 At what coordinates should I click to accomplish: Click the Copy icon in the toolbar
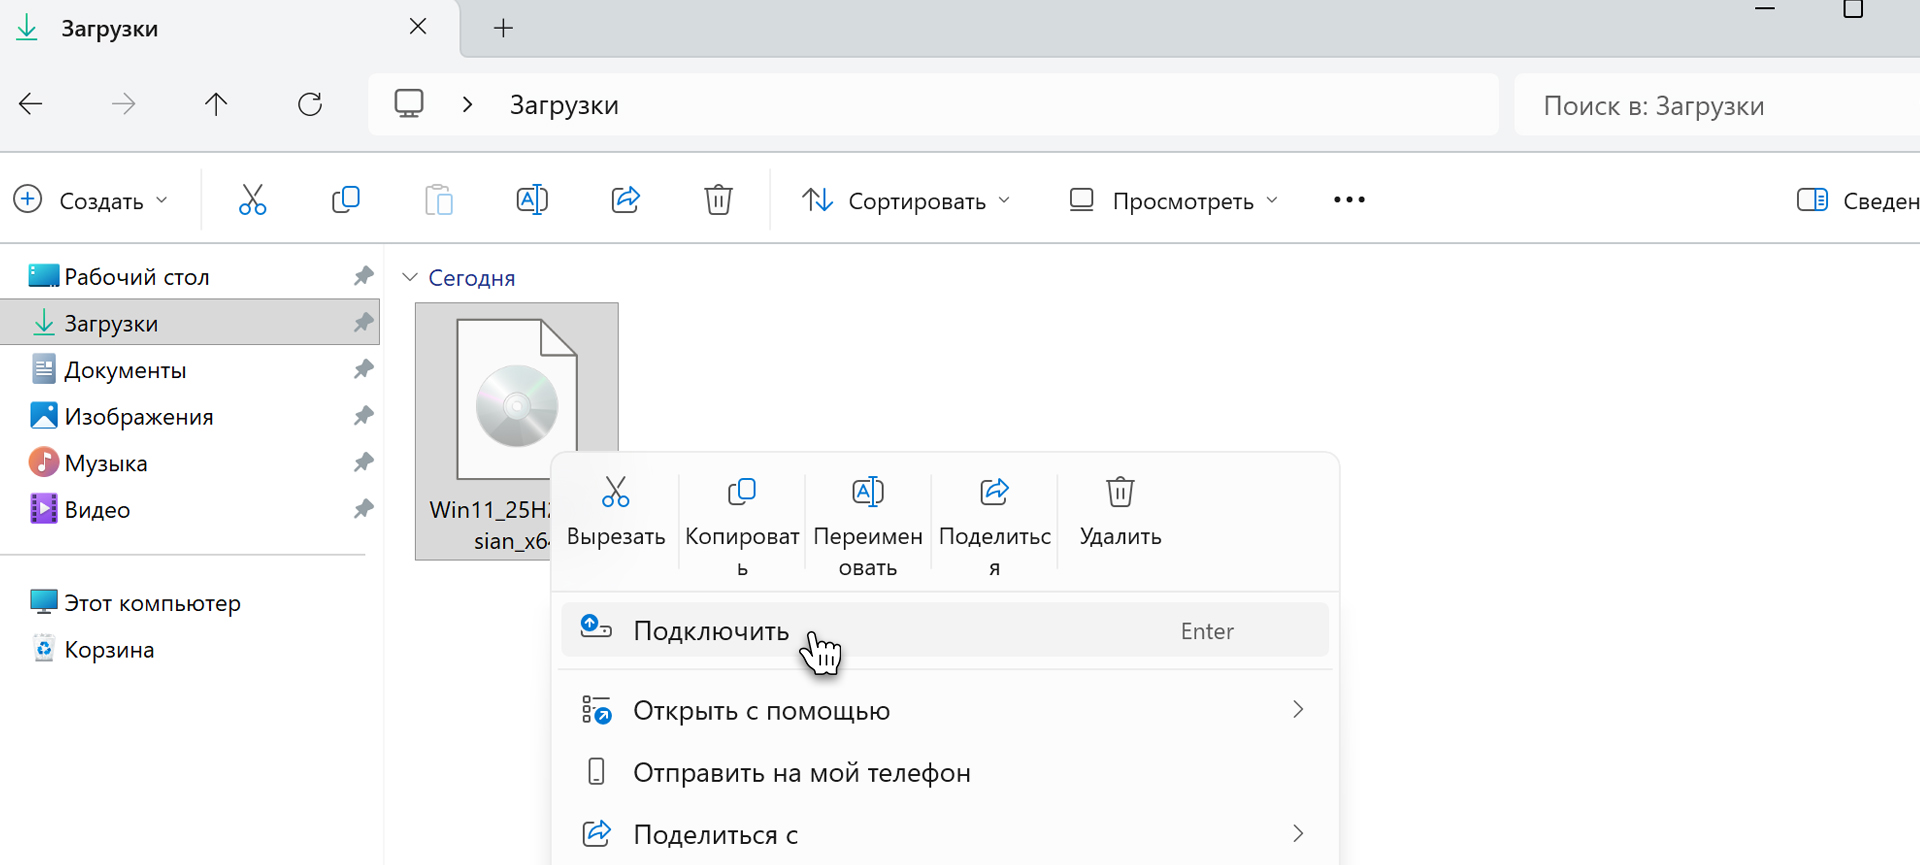(x=345, y=200)
